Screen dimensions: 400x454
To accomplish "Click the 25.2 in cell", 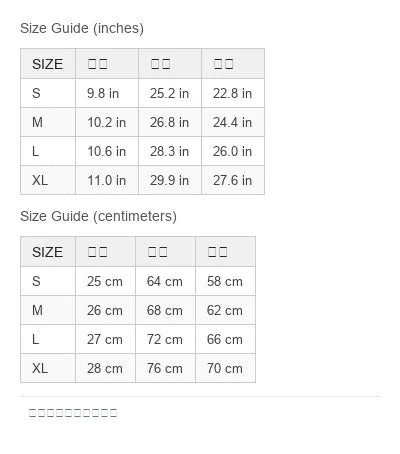I will click(170, 93).
